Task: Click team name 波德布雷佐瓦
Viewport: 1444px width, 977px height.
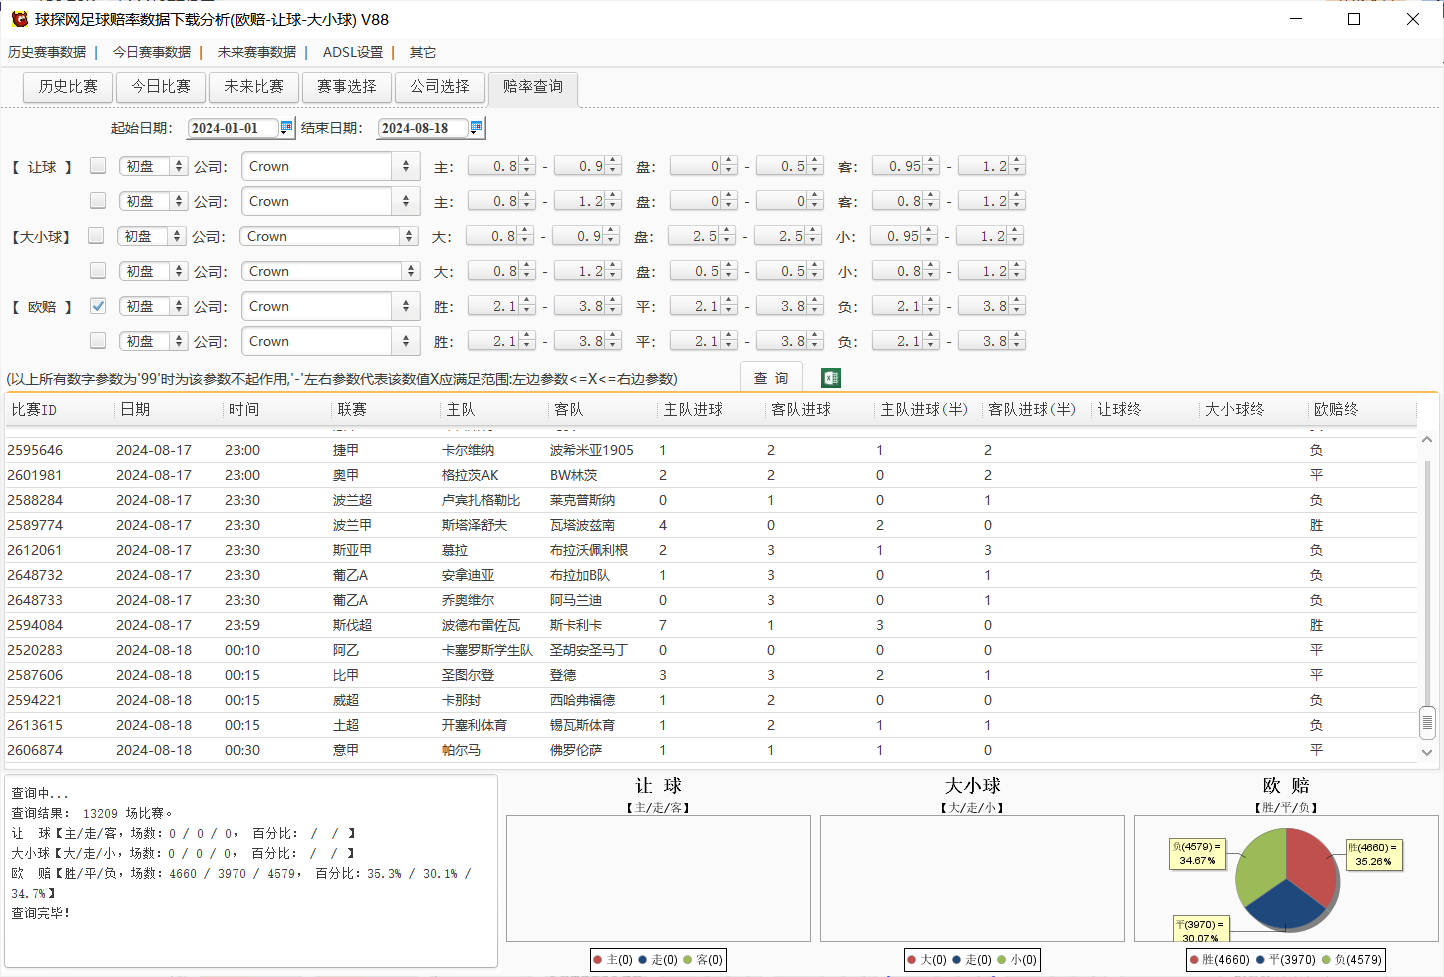Action: coord(481,625)
